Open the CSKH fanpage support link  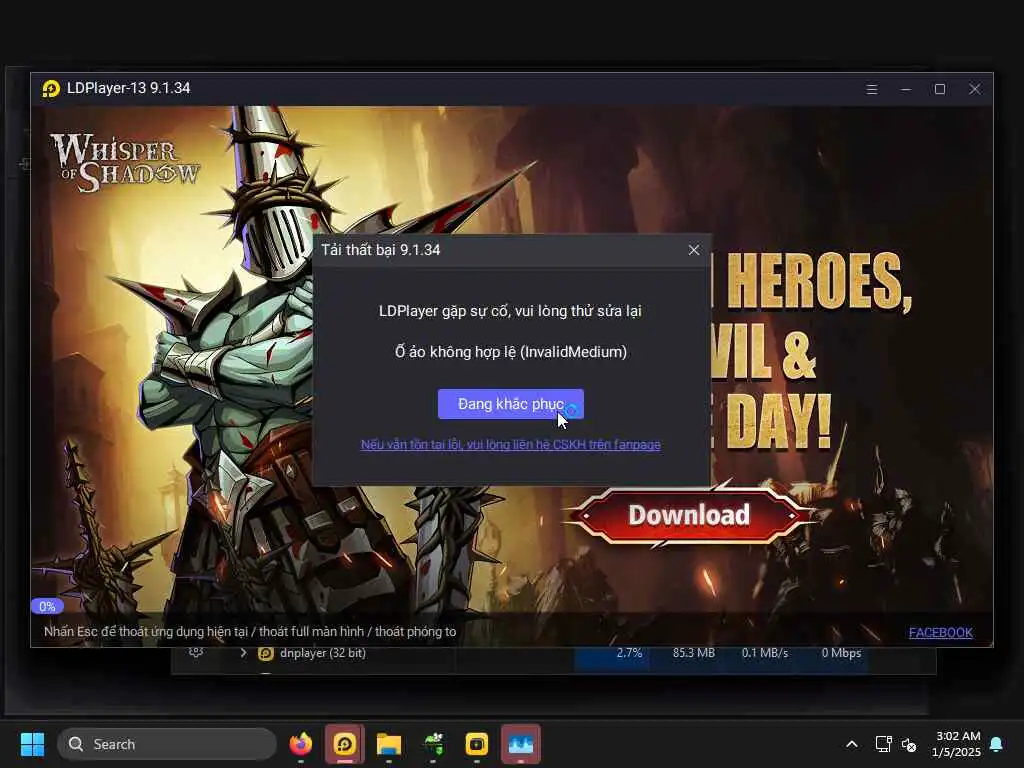pos(510,445)
